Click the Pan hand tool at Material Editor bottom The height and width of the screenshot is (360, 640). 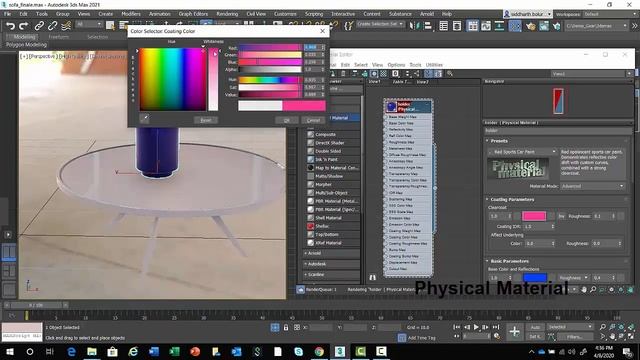(584, 289)
